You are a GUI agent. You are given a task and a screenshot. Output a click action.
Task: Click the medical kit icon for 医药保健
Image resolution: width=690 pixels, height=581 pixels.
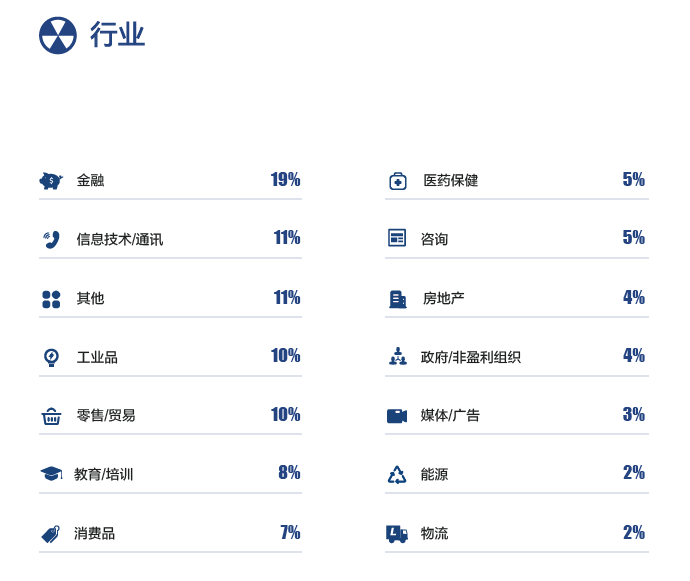397,181
